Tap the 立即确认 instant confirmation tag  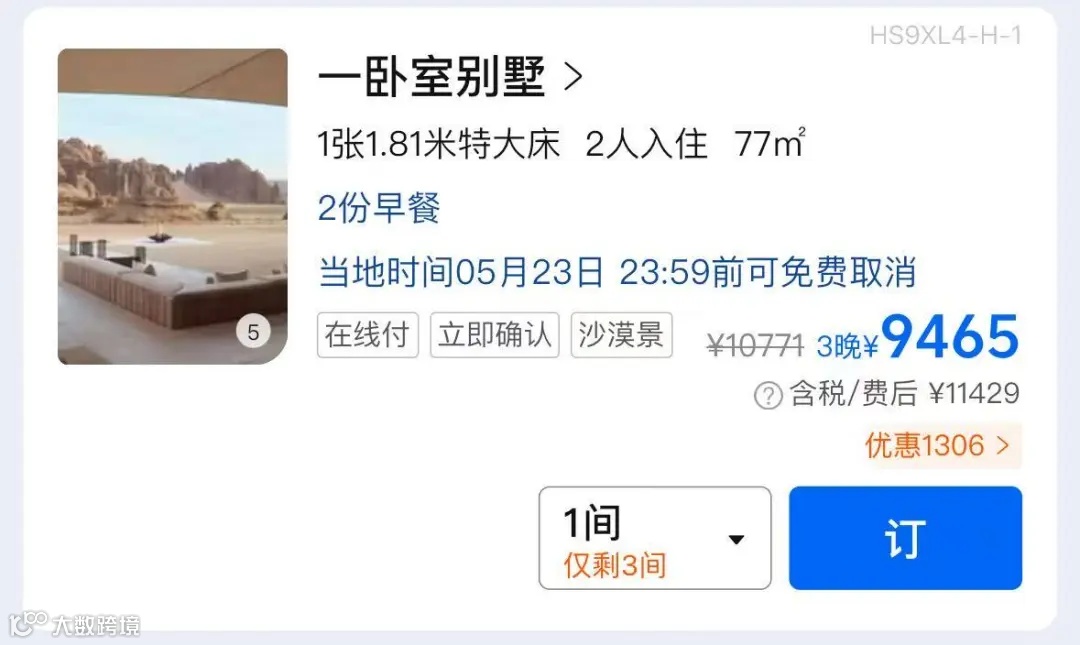[x=495, y=335]
